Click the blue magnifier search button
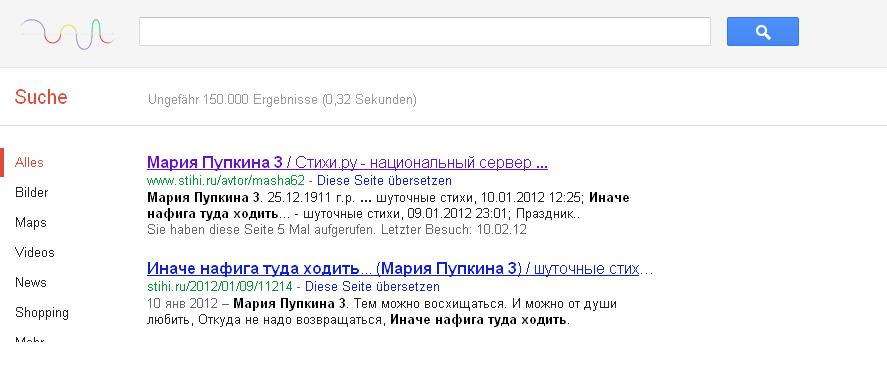Image resolution: width=887 pixels, height=384 pixels. pyautogui.click(x=763, y=32)
